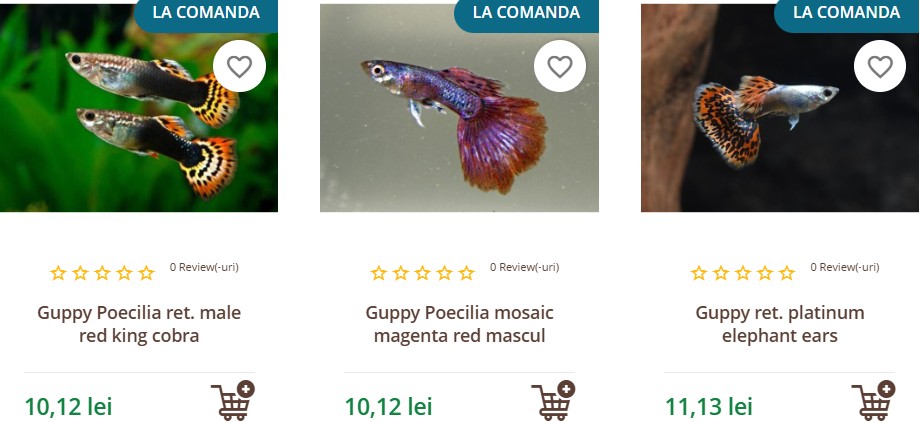Favorite the platinum elephant ears guppy
The image size is (920, 422).
tap(879, 67)
